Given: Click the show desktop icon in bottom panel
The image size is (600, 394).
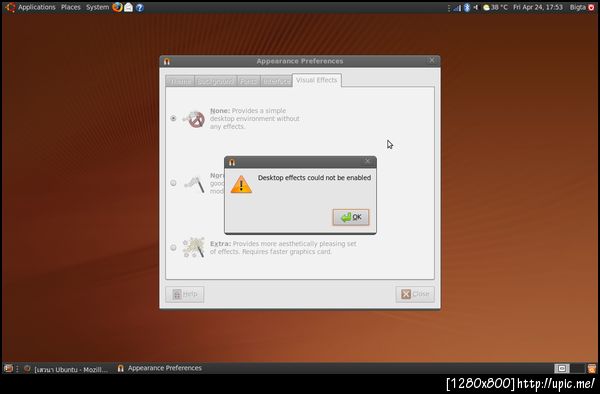Looking at the screenshot, I should (x=8, y=368).
